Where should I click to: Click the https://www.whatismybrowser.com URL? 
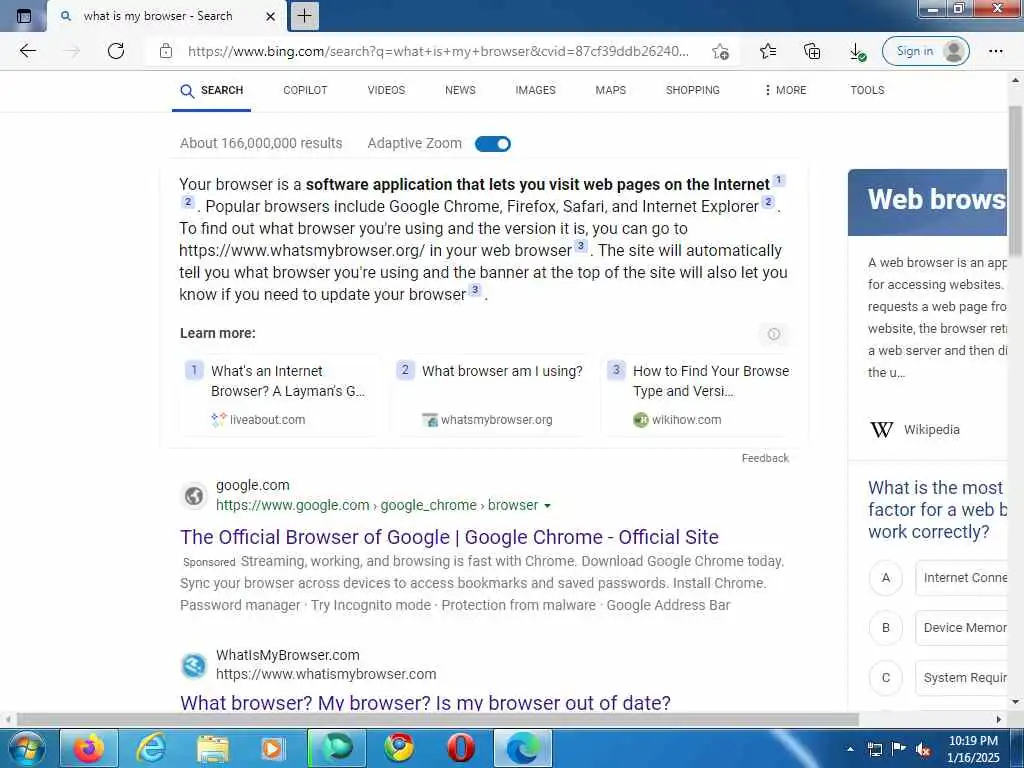tap(326, 674)
